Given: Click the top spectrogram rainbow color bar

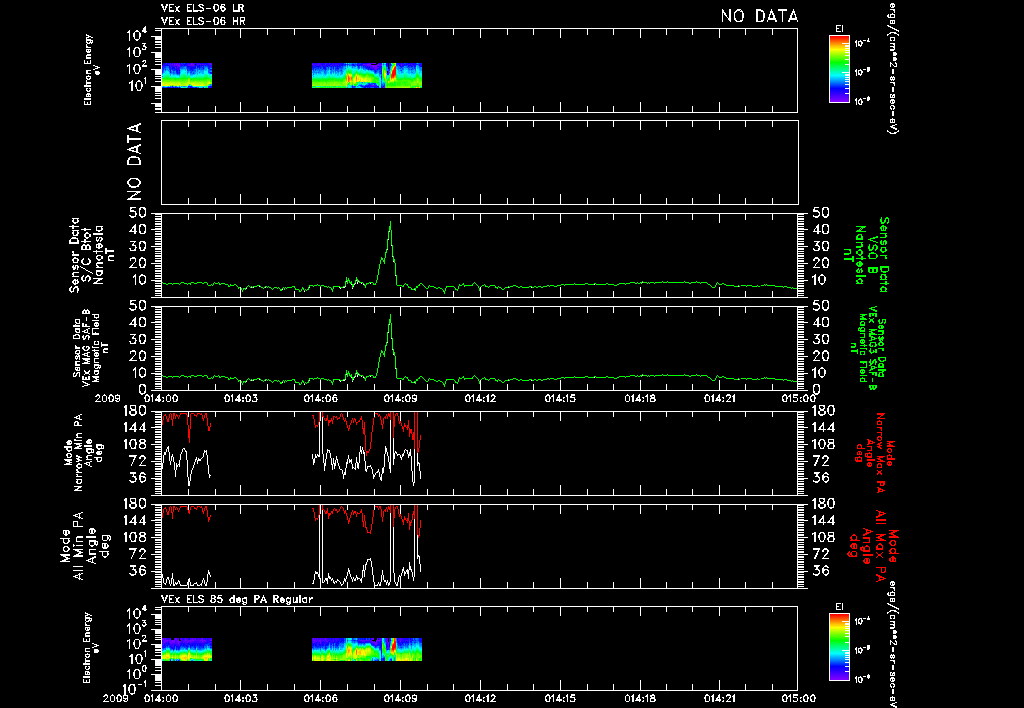Looking at the screenshot, I should click(x=839, y=69).
